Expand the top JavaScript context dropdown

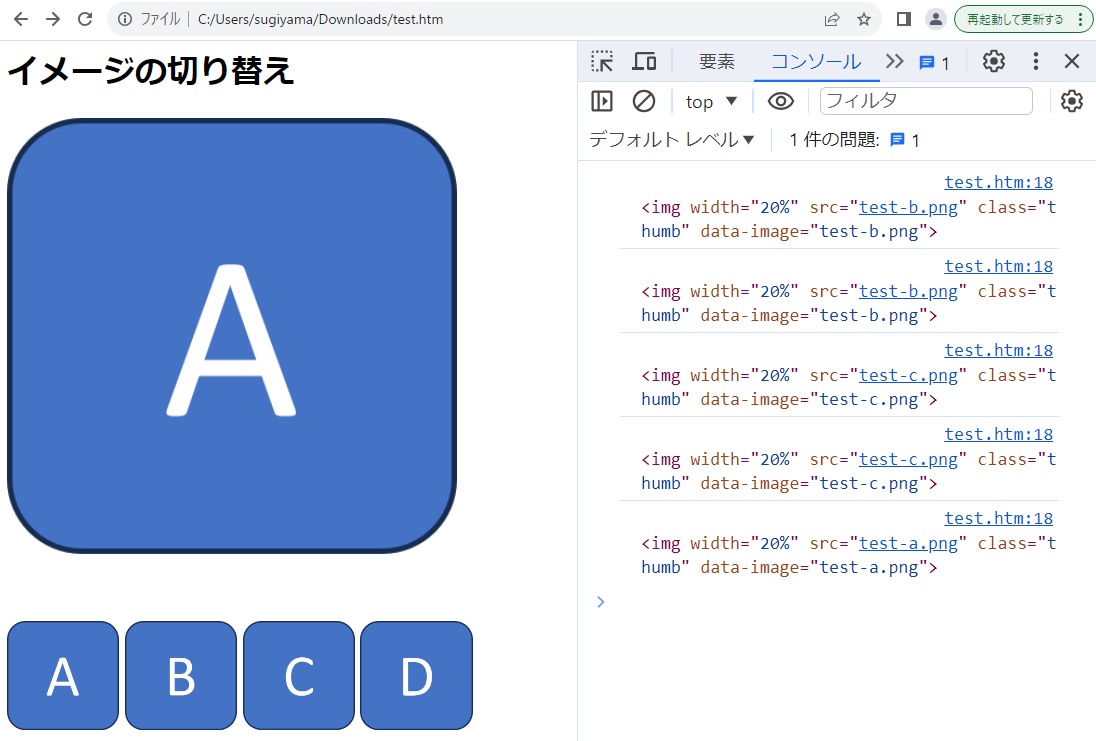click(x=711, y=101)
